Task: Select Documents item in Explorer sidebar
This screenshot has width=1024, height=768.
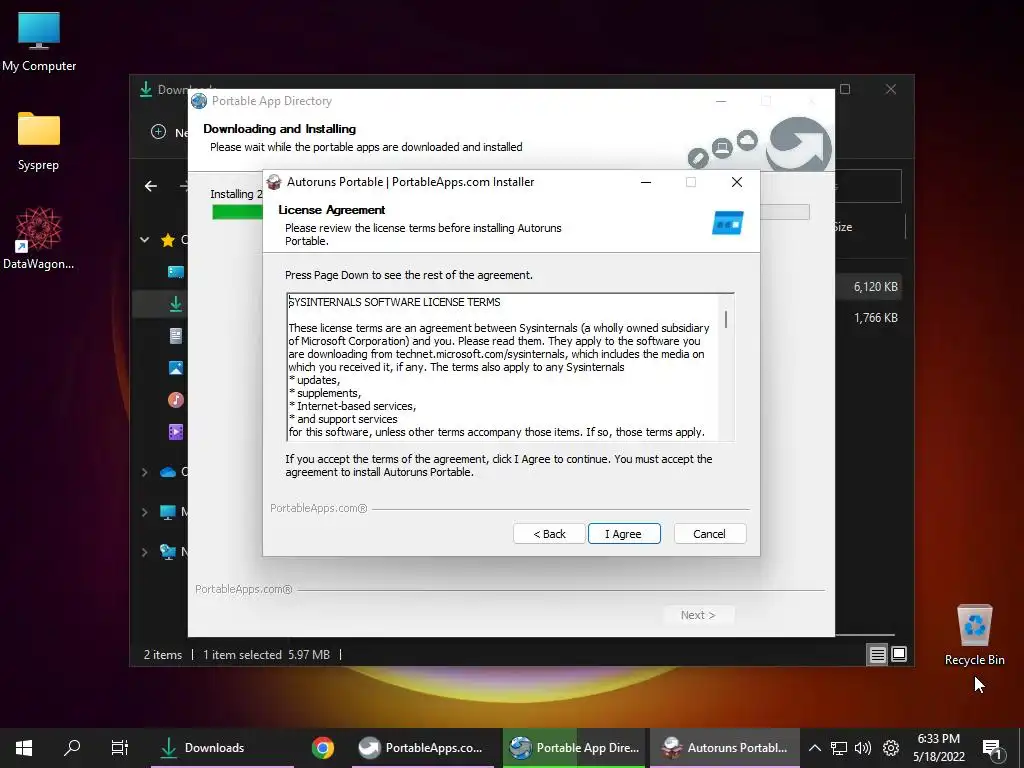Action: pos(176,336)
